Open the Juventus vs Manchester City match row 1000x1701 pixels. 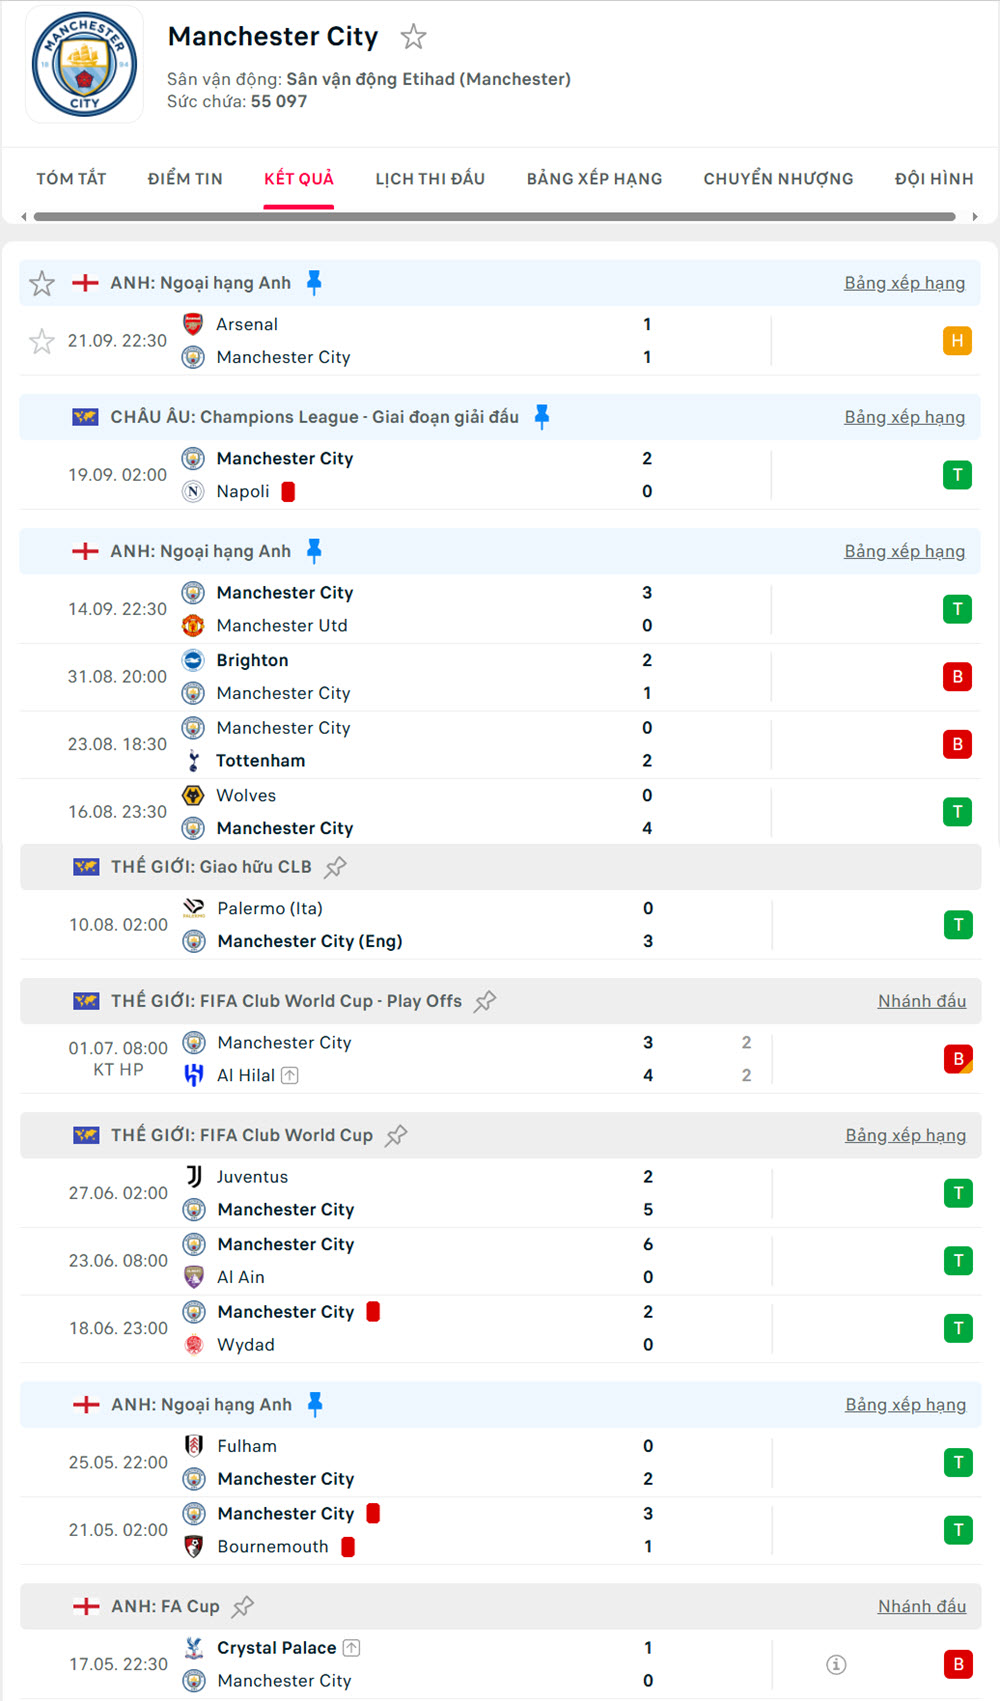point(450,1193)
